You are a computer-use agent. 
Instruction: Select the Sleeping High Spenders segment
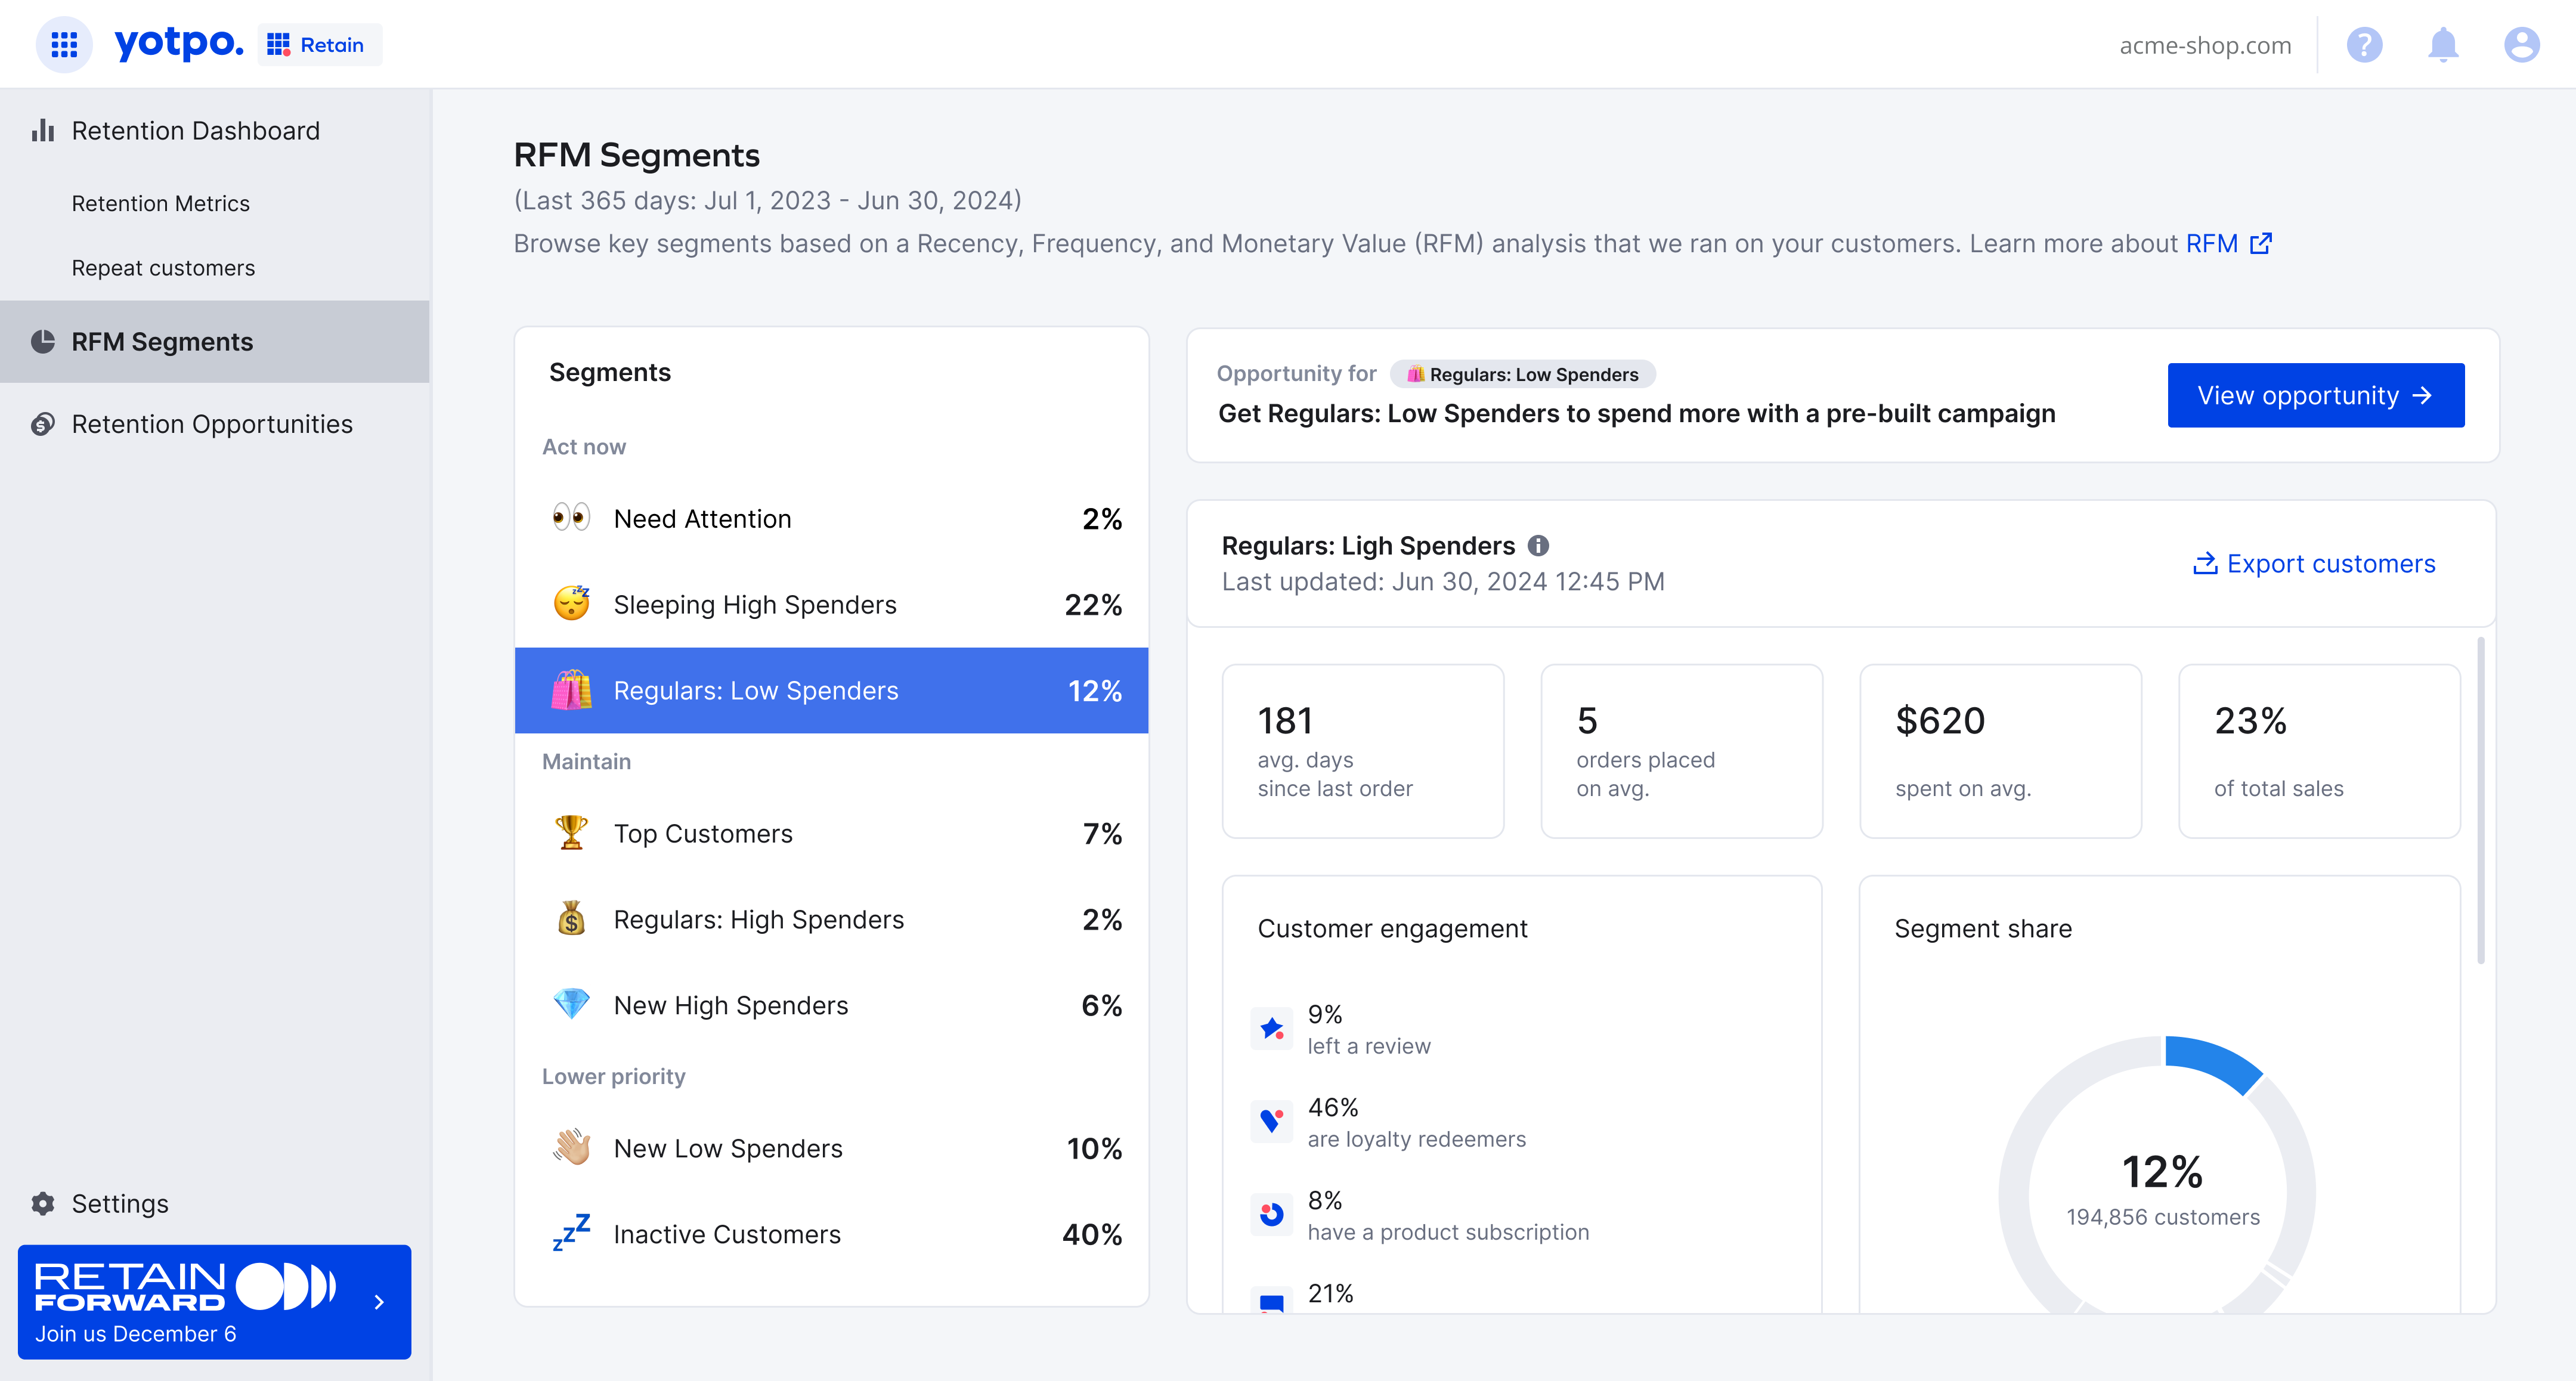831,604
